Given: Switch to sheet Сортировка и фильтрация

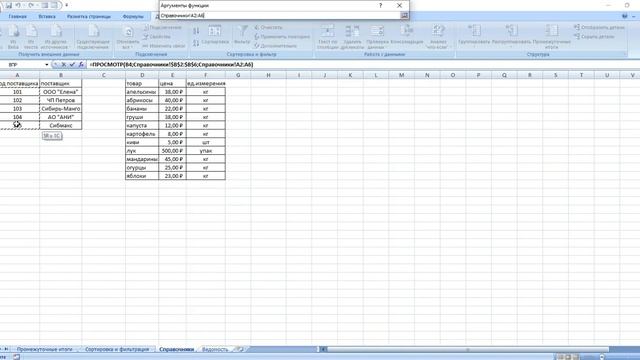Looking at the screenshot, I should [x=117, y=349].
